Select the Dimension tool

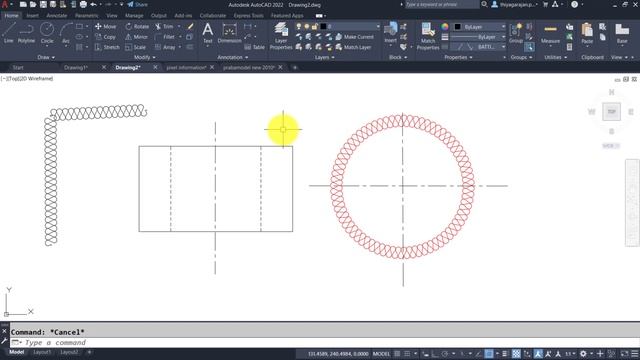[229, 33]
